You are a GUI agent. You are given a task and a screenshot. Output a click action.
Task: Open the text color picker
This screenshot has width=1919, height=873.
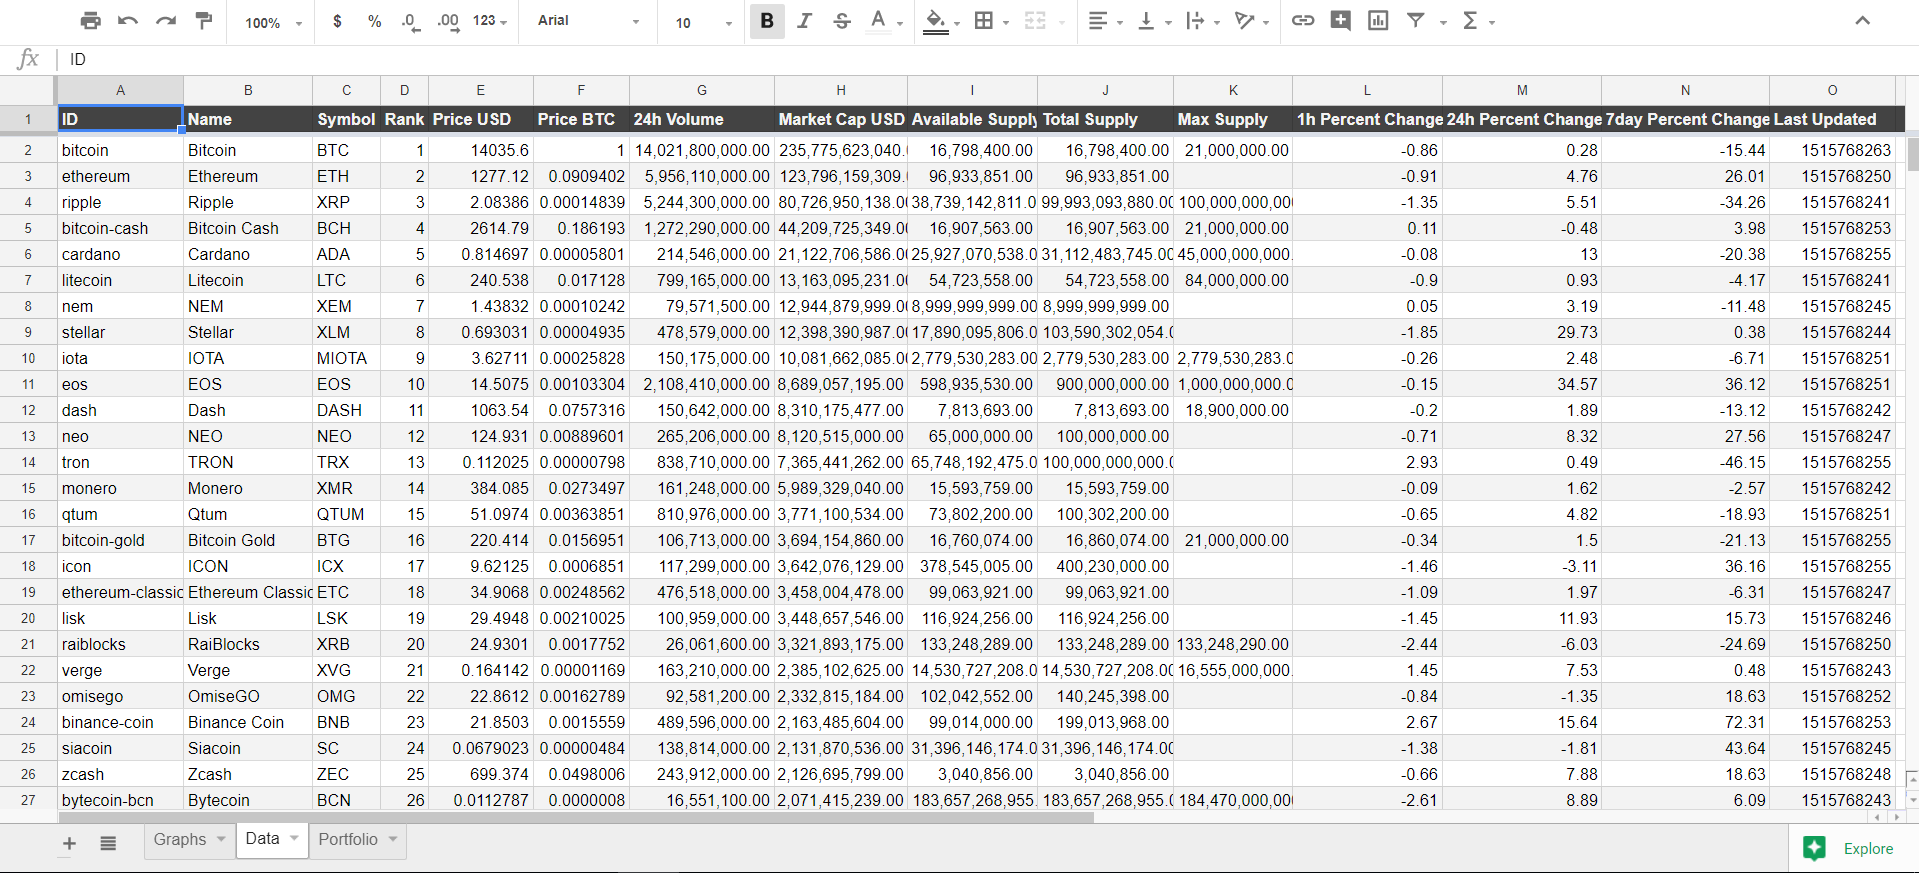pyautogui.click(x=879, y=21)
